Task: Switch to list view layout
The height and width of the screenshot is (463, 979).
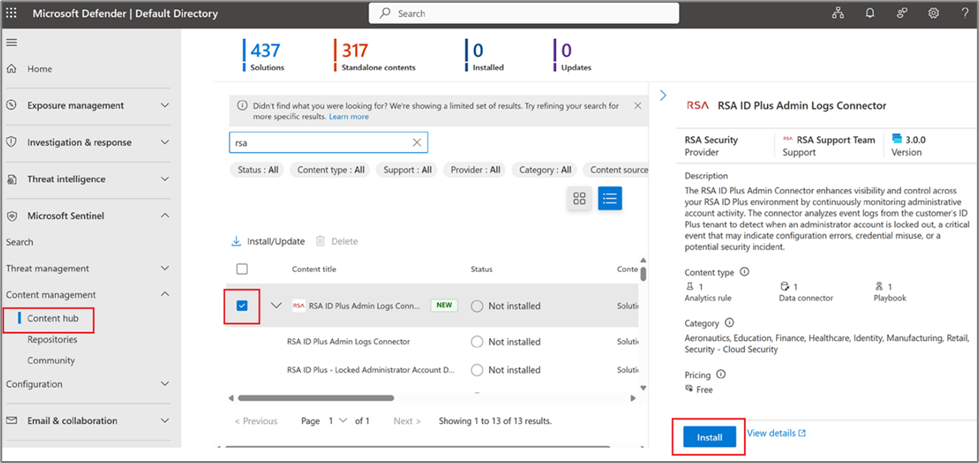Action: click(609, 199)
